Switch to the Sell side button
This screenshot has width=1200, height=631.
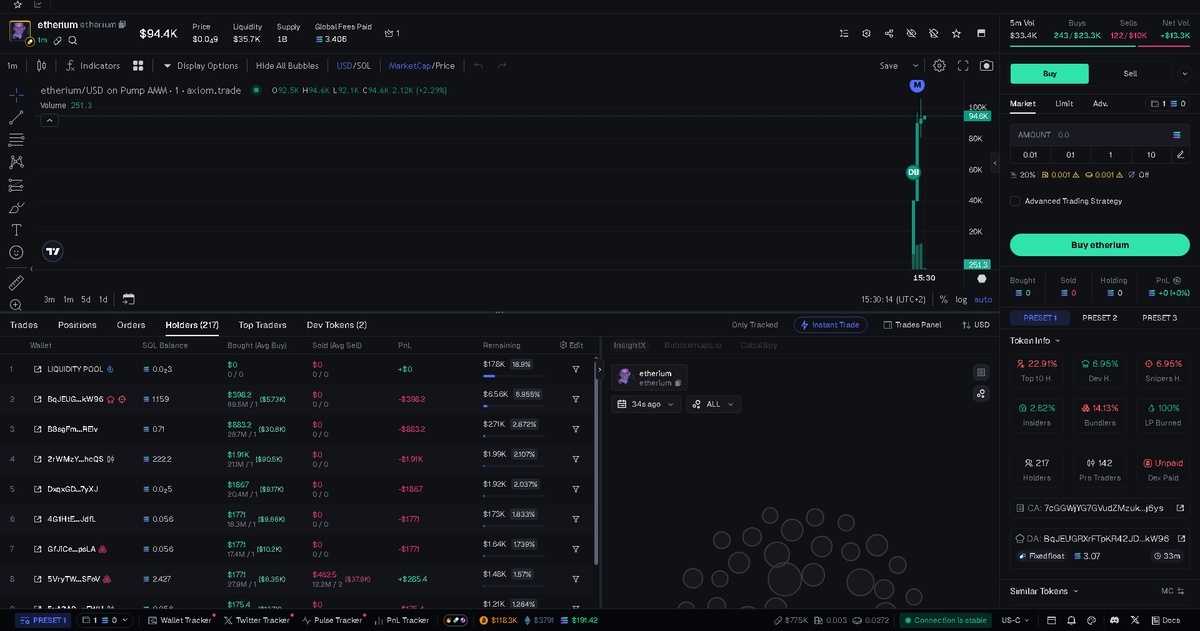[x=1130, y=73]
